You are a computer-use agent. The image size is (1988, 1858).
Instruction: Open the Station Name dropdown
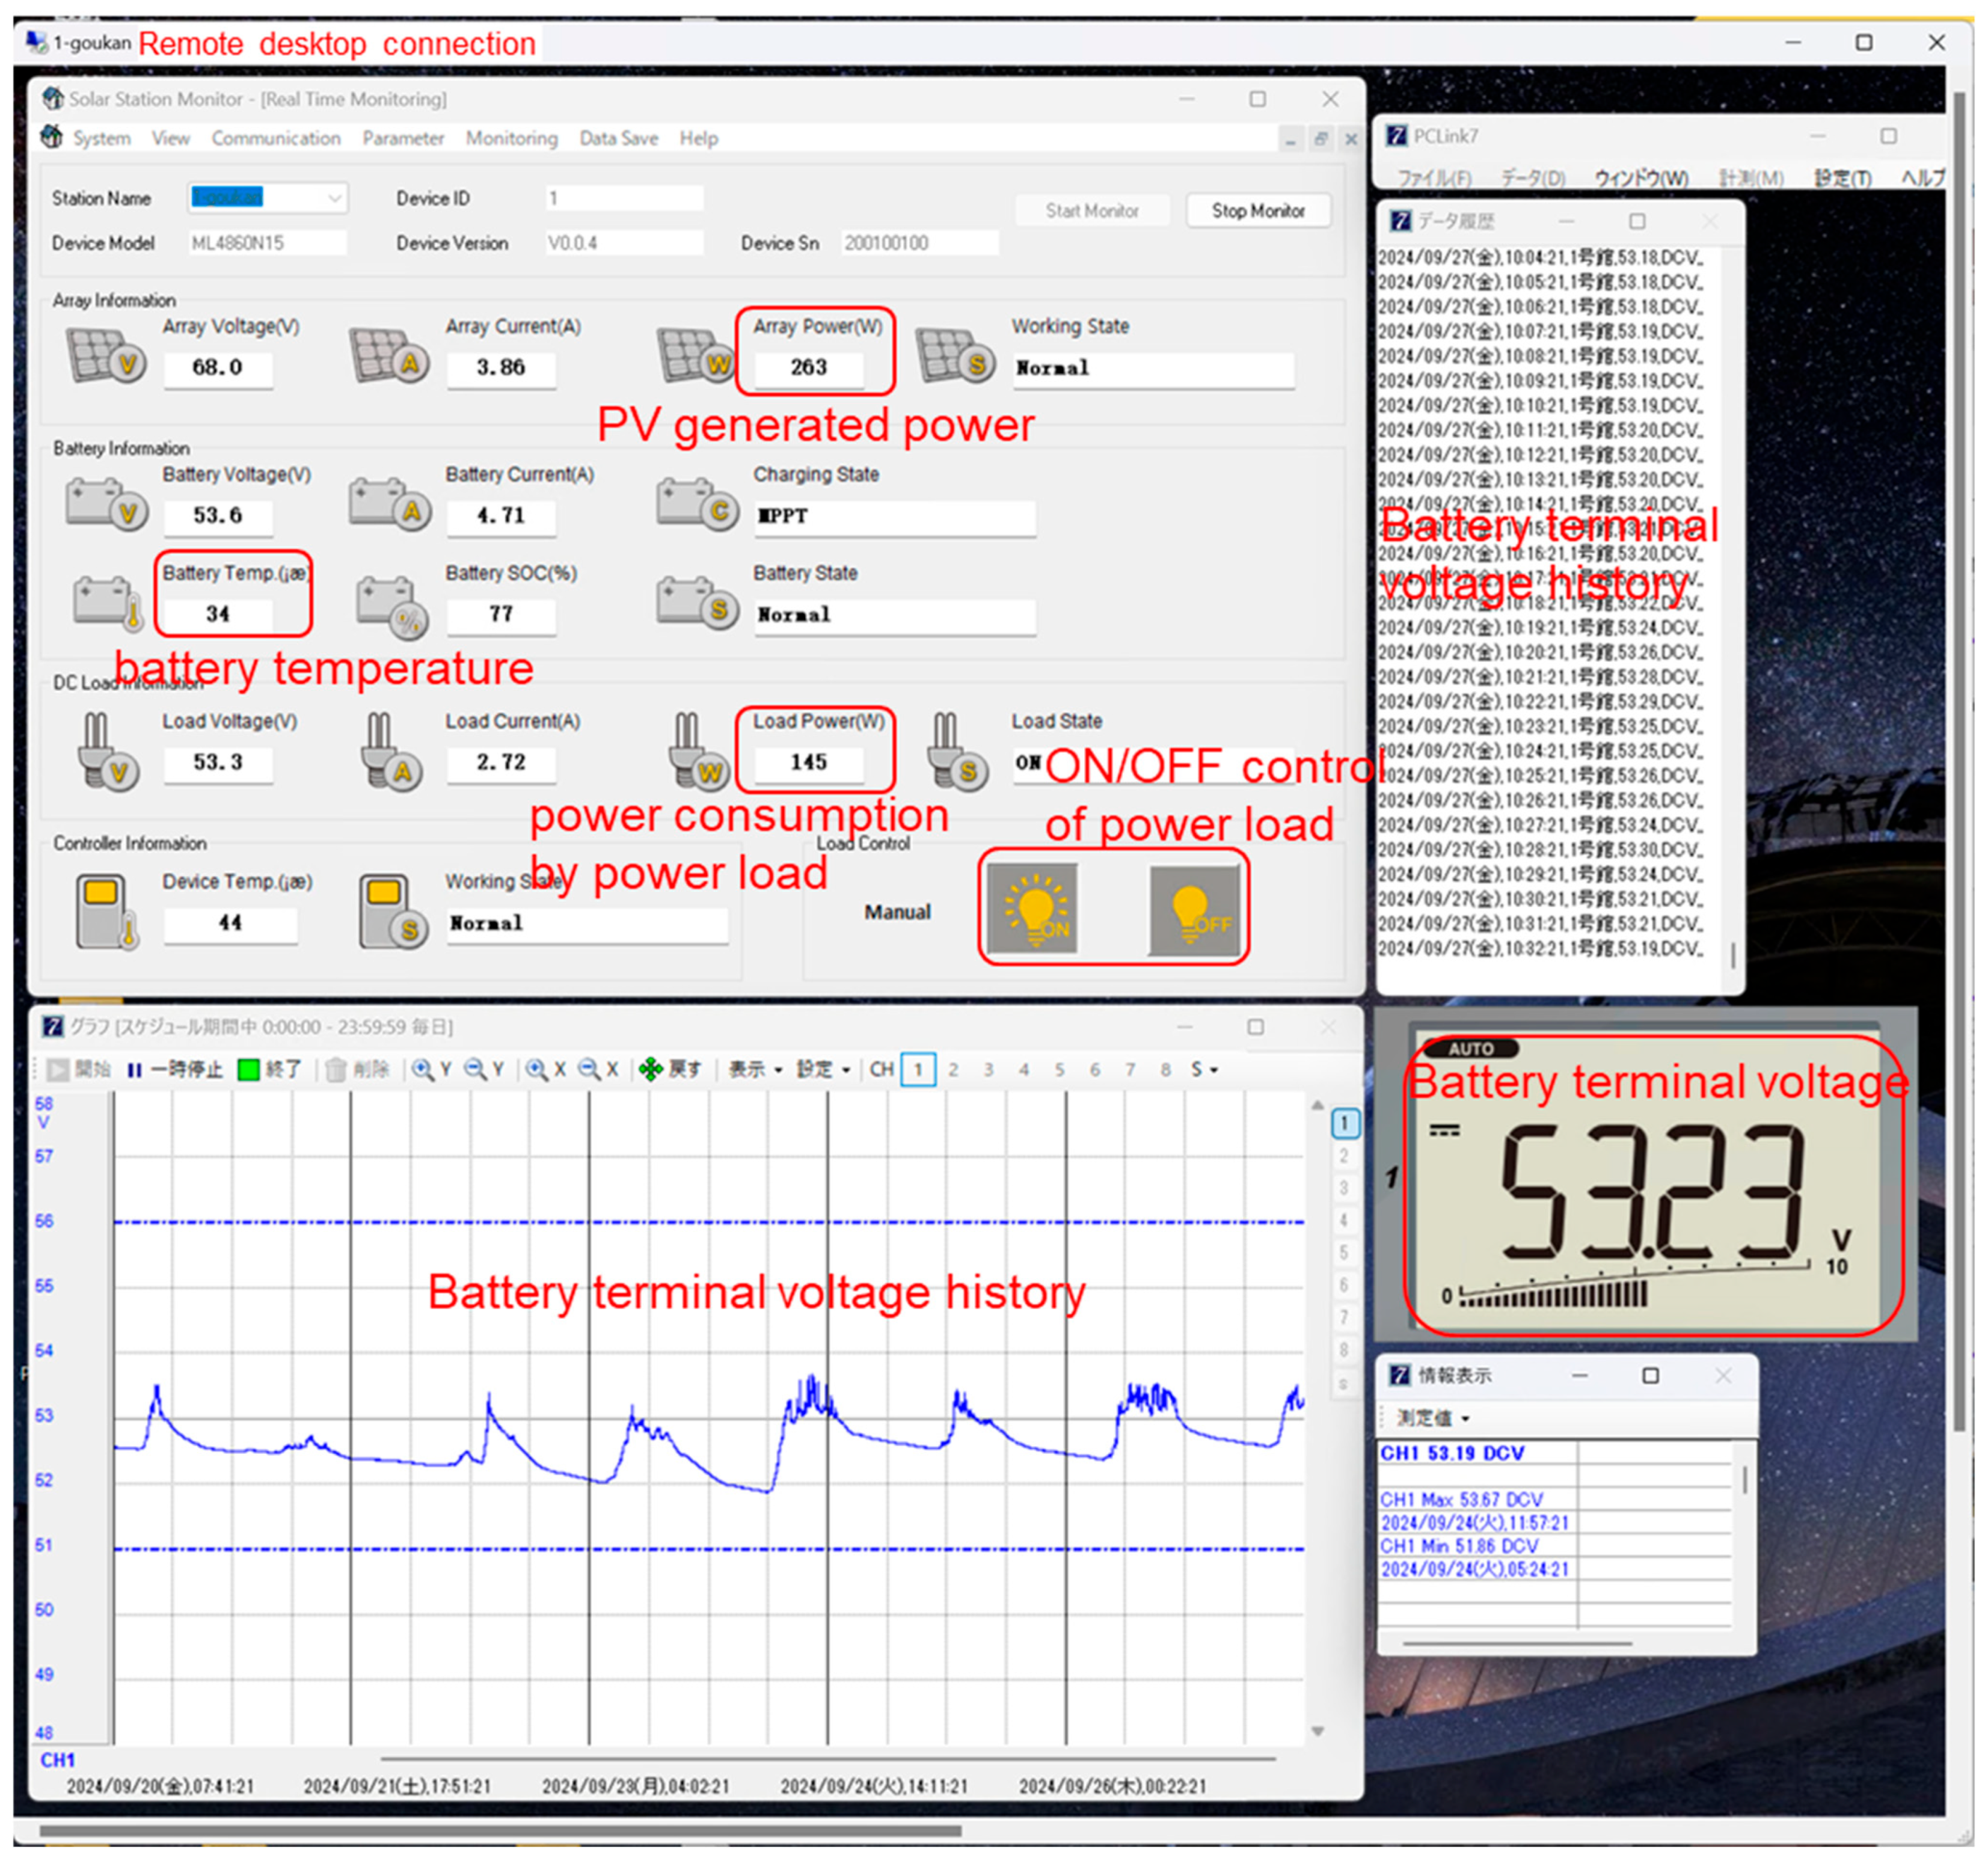click(x=335, y=198)
